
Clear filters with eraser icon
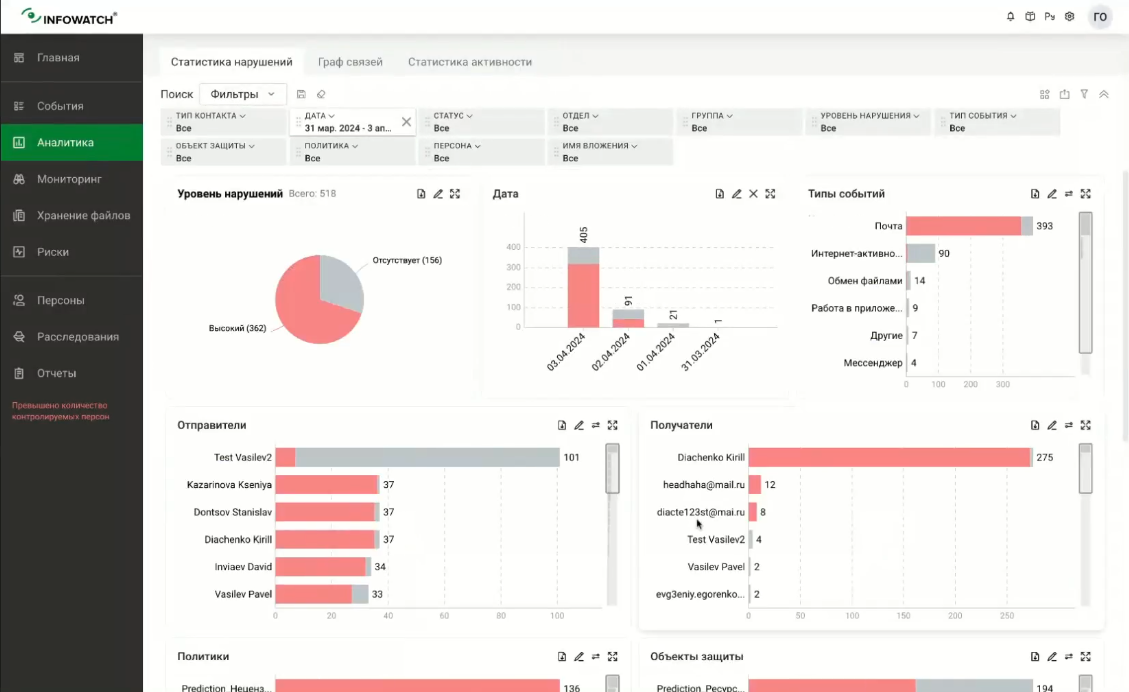click(321, 94)
